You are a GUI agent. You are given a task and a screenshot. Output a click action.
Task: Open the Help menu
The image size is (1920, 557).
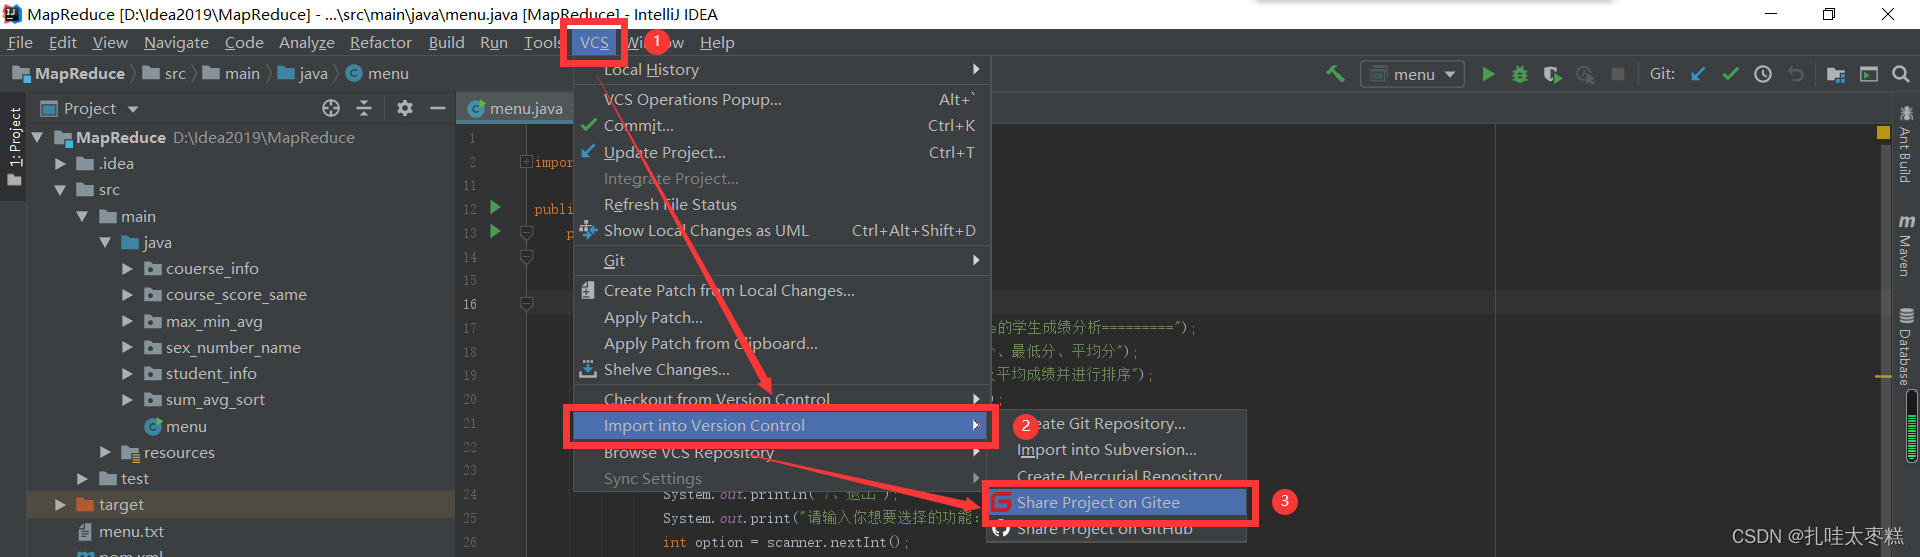pyautogui.click(x=717, y=42)
